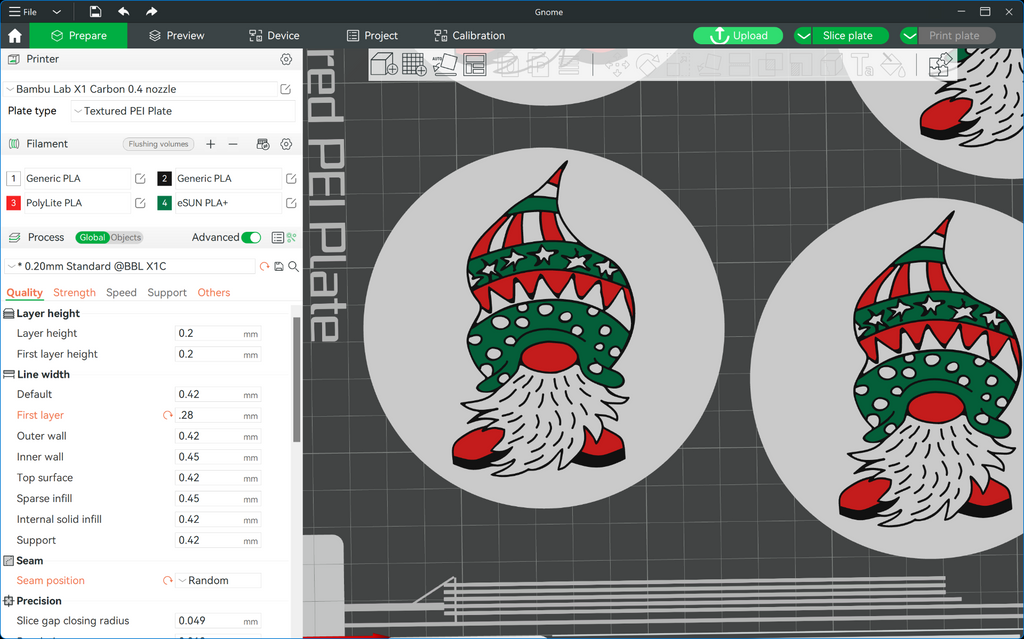Open the Others settings tab
This screenshot has height=639, width=1024.
(x=214, y=292)
